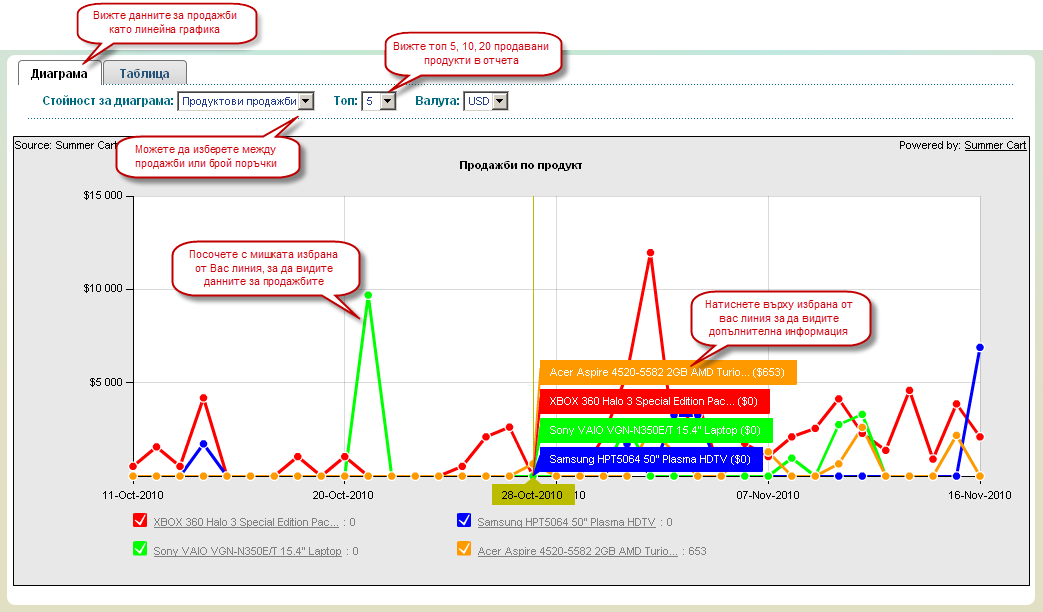This screenshot has height=612, width=1043.
Task: Click the blue Samsung HPT5064 ($0) tooltip
Action: tap(650, 459)
